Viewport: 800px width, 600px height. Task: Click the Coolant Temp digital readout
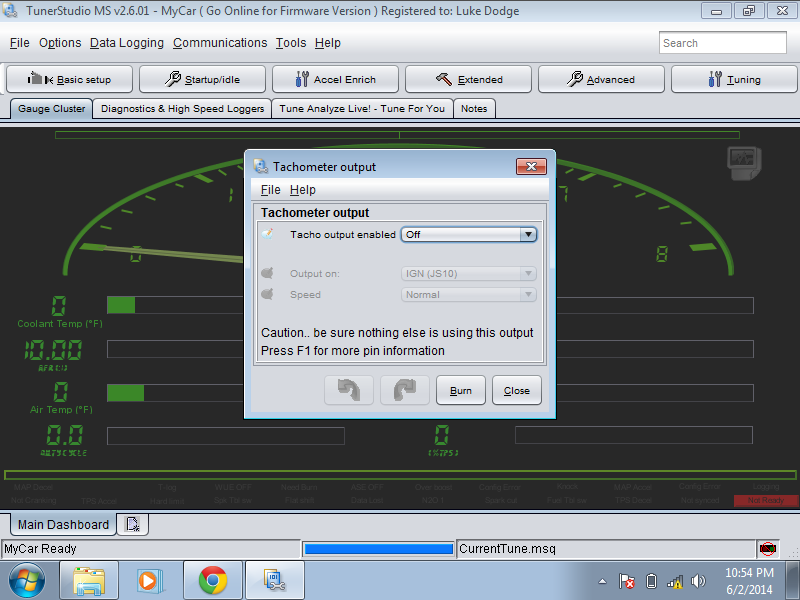coord(59,306)
